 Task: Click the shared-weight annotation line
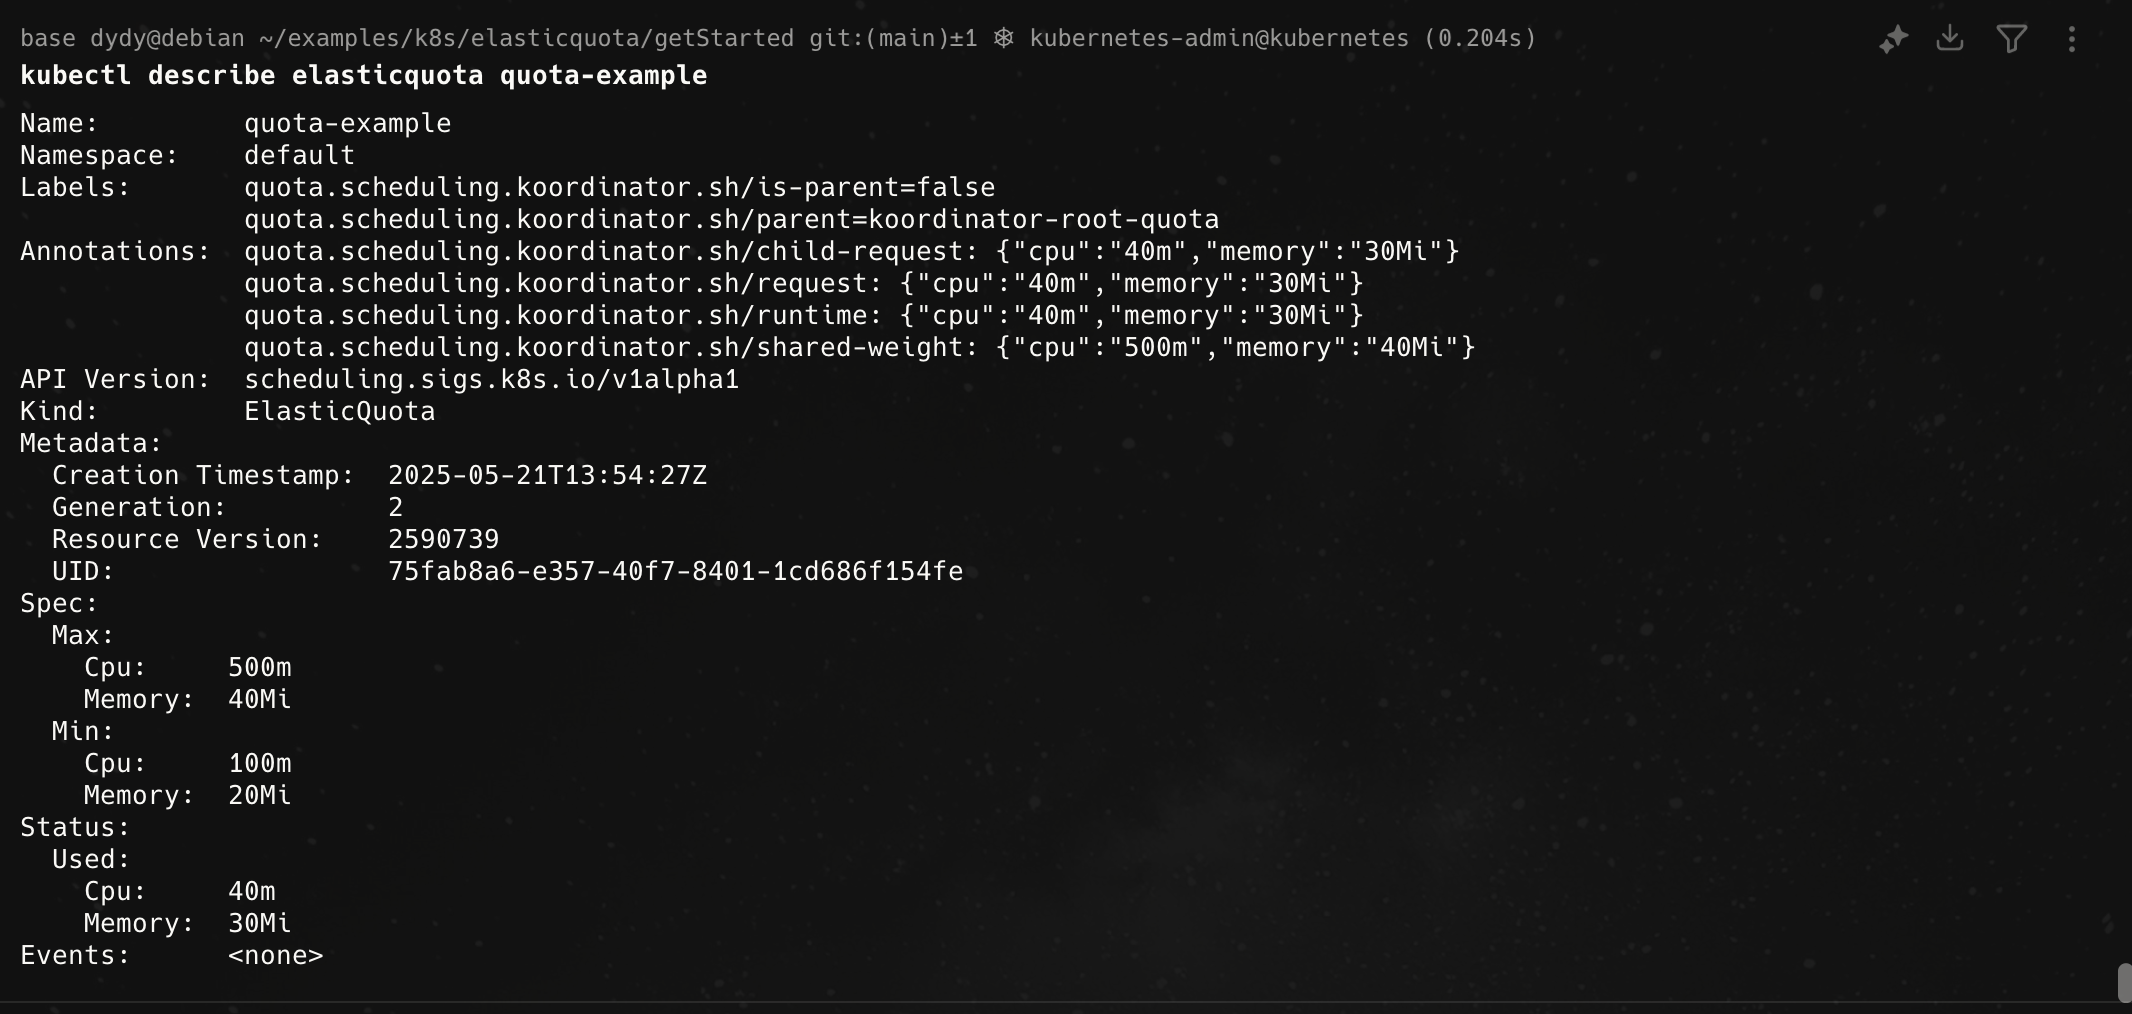click(859, 347)
